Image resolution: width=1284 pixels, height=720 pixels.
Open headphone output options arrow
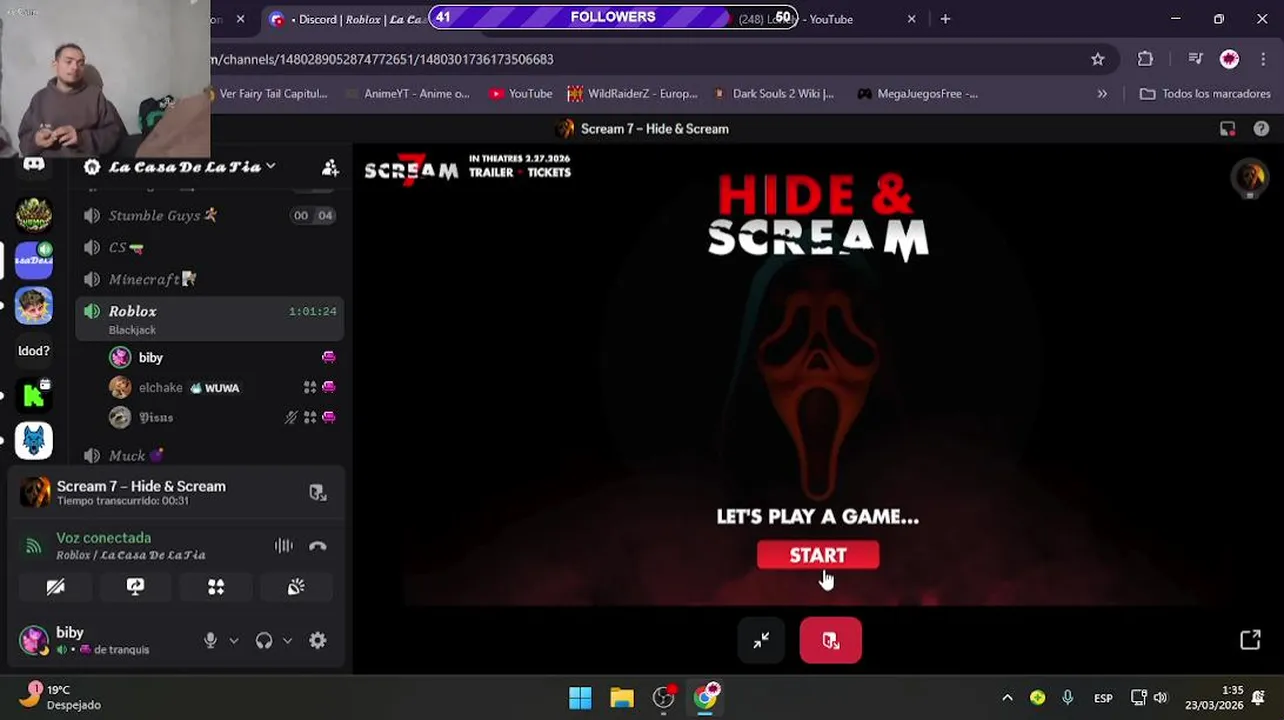tap(288, 641)
